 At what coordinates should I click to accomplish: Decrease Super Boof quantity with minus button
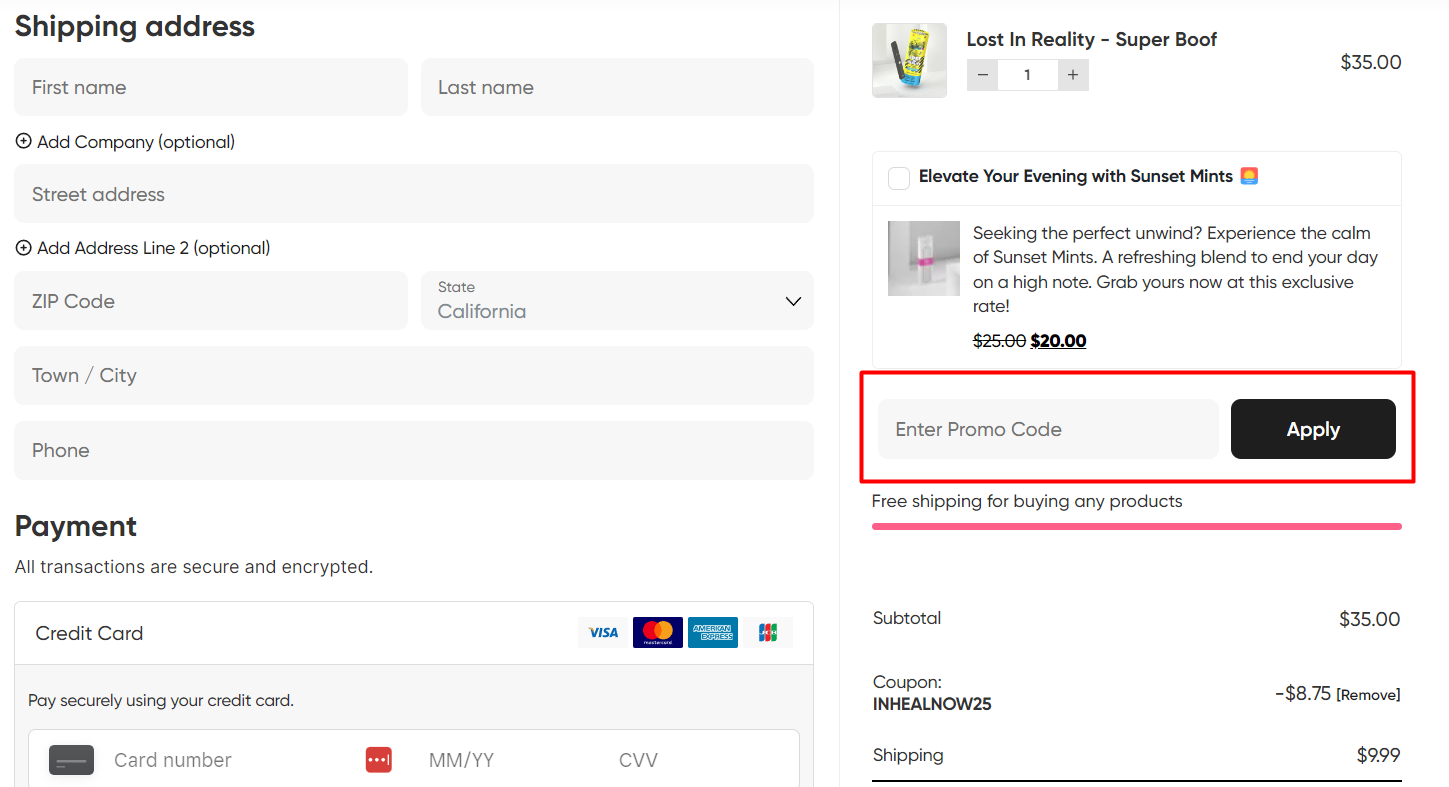[x=982, y=75]
